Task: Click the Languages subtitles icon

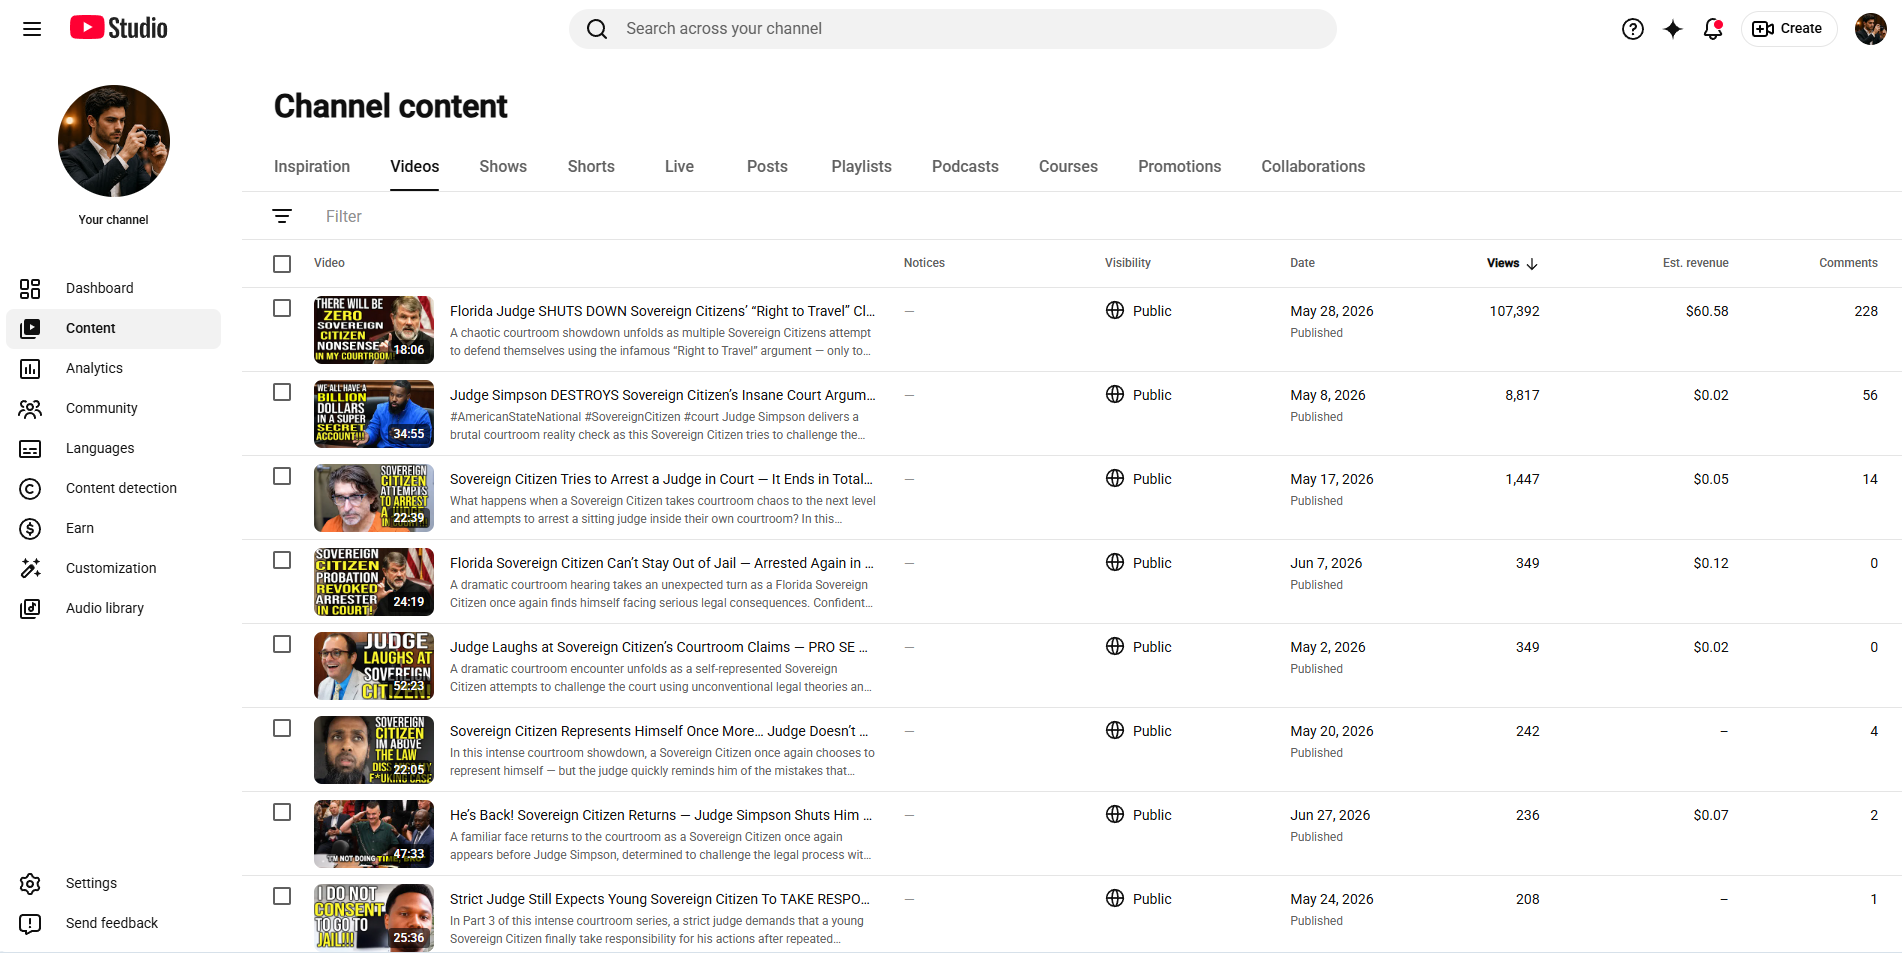Action: tap(30, 449)
